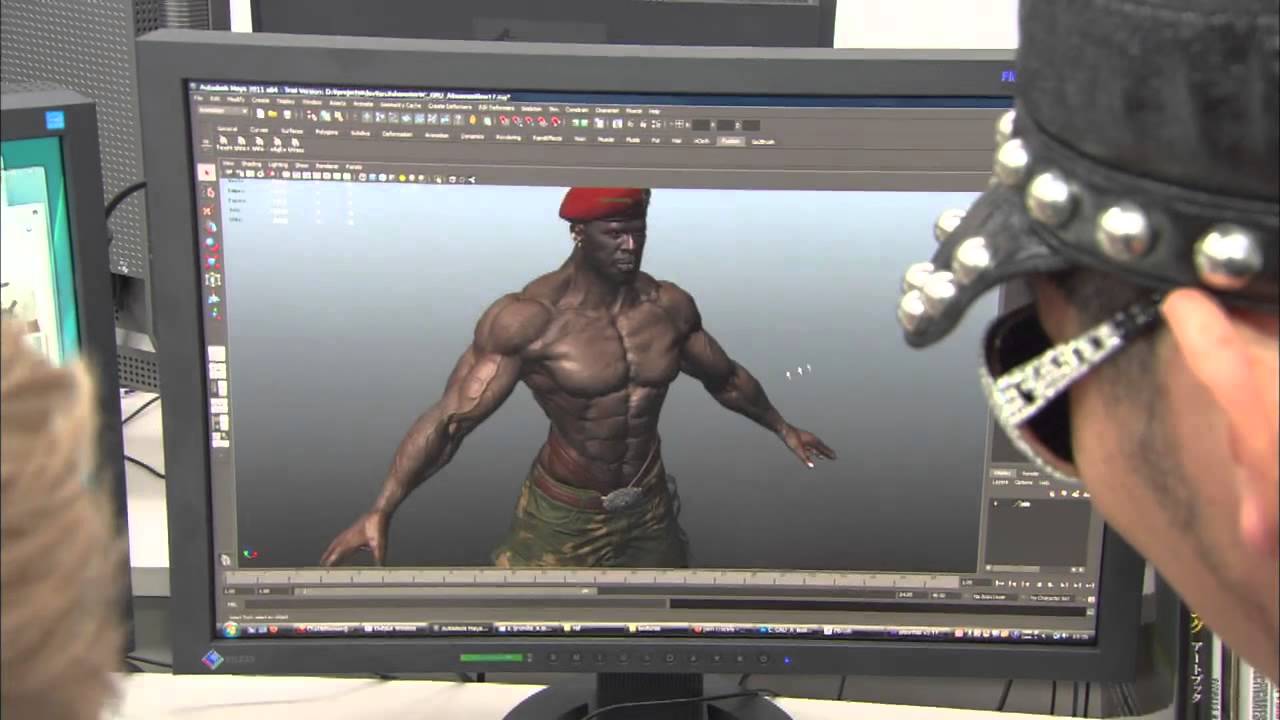The height and width of the screenshot is (720, 1280).
Task: Choose the Paint Selection tool
Action: (208, 210)
